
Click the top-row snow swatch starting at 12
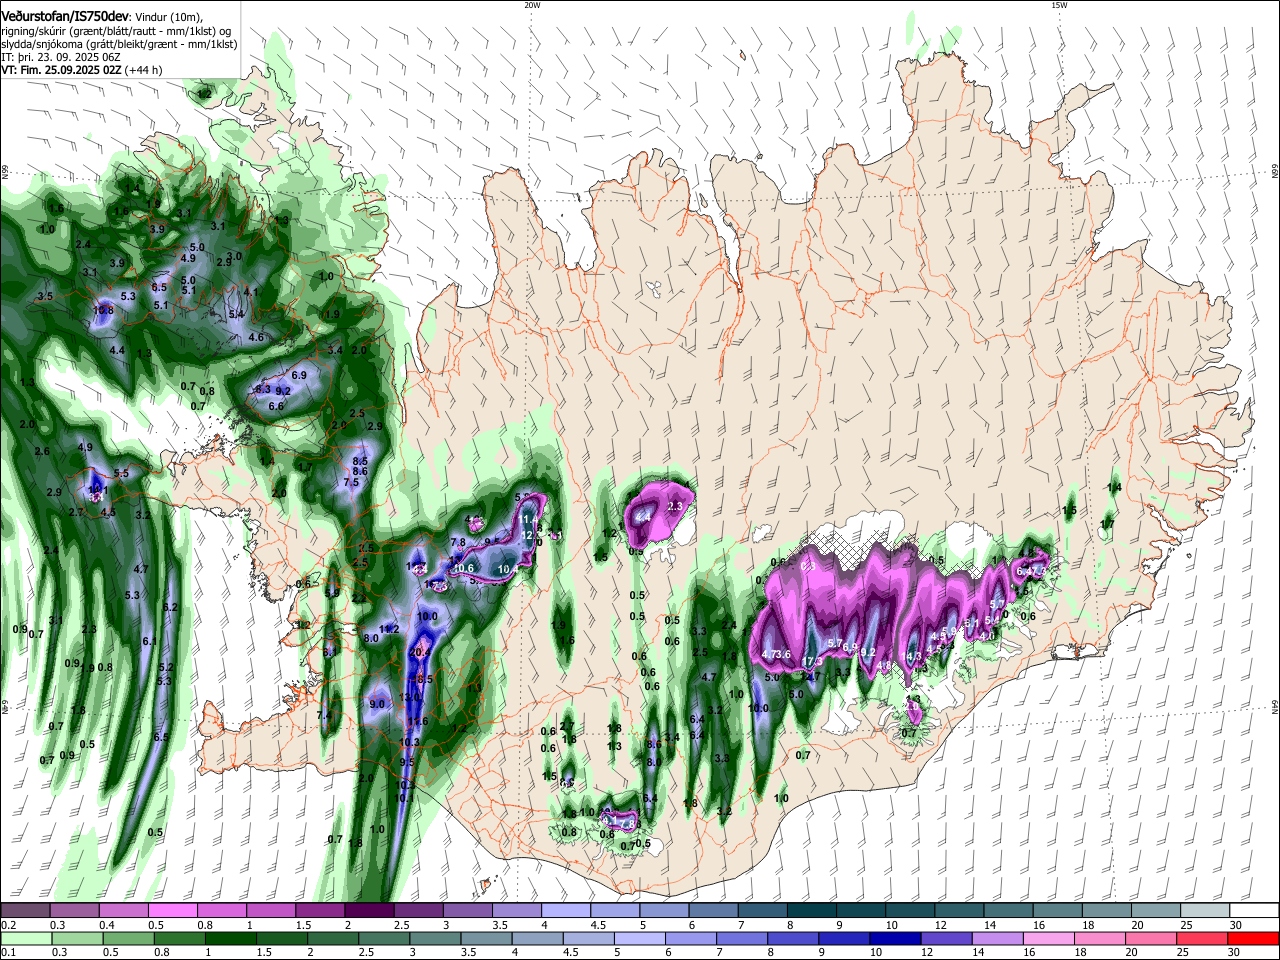pyautogui.click(x=957, y=910)
